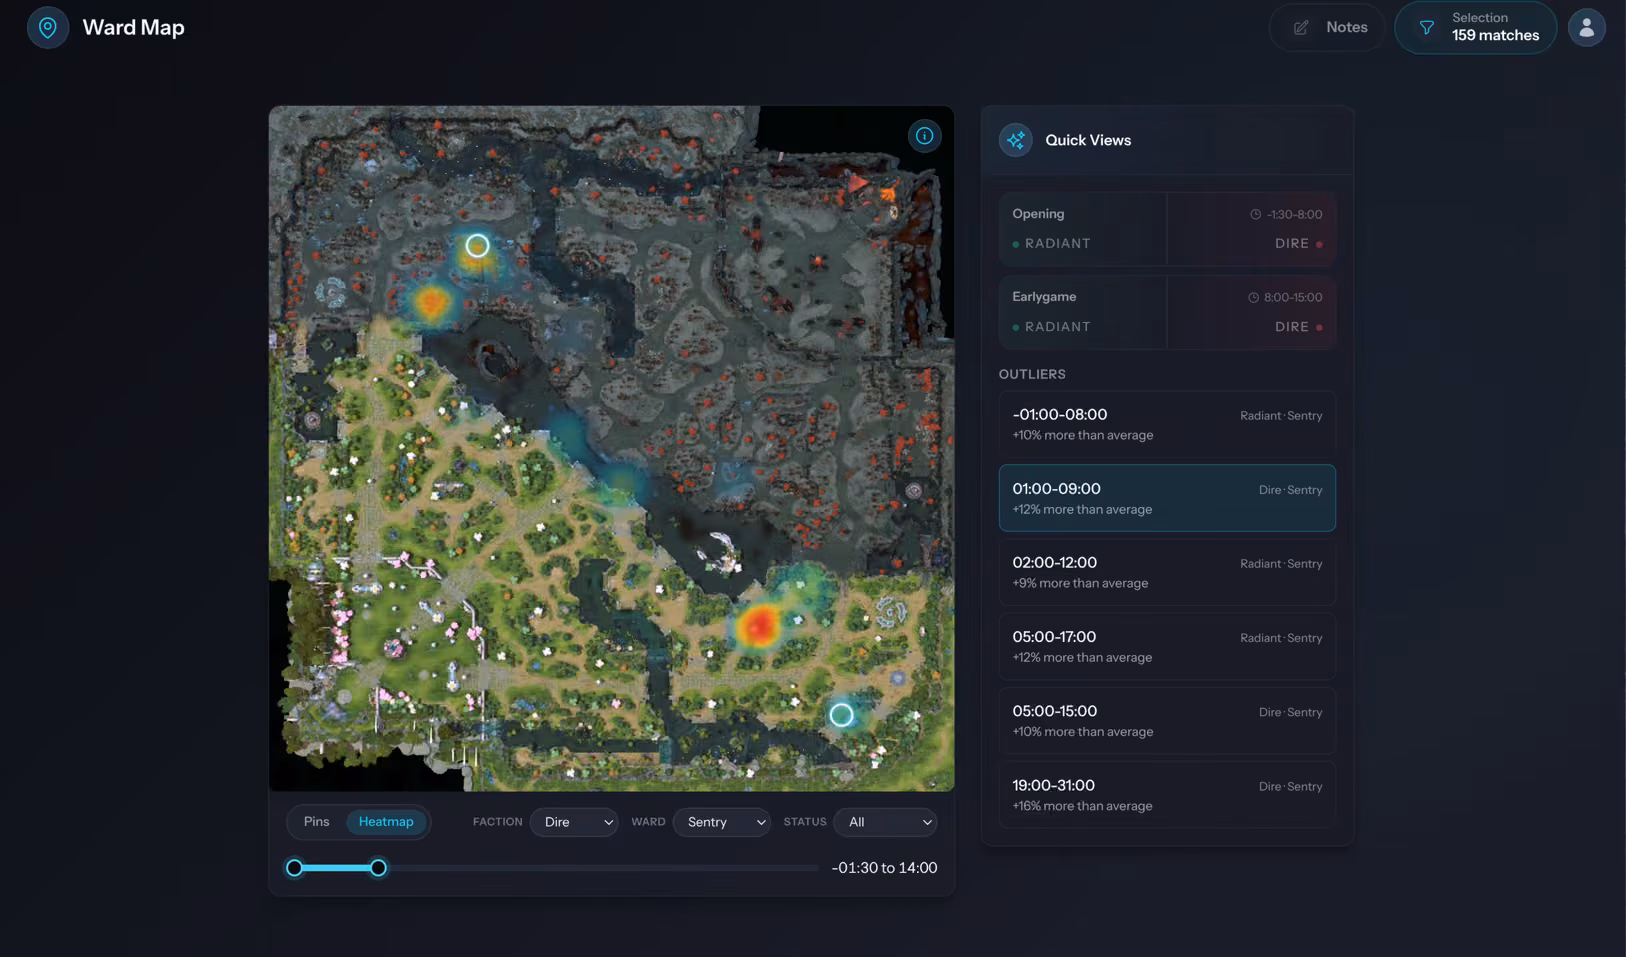Click the time range slider start handle
Image resolution: width=1626 pixels, height=957 pixels.
pyautogui.click(x=294, y=868)
